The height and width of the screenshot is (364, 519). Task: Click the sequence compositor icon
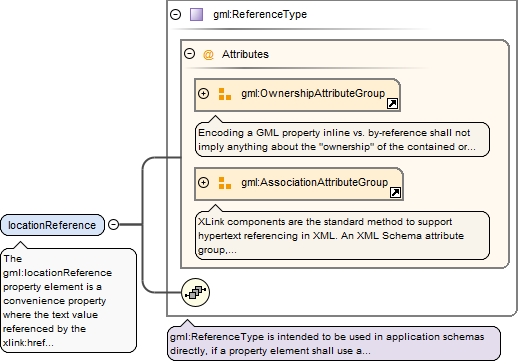click(196, 293)
